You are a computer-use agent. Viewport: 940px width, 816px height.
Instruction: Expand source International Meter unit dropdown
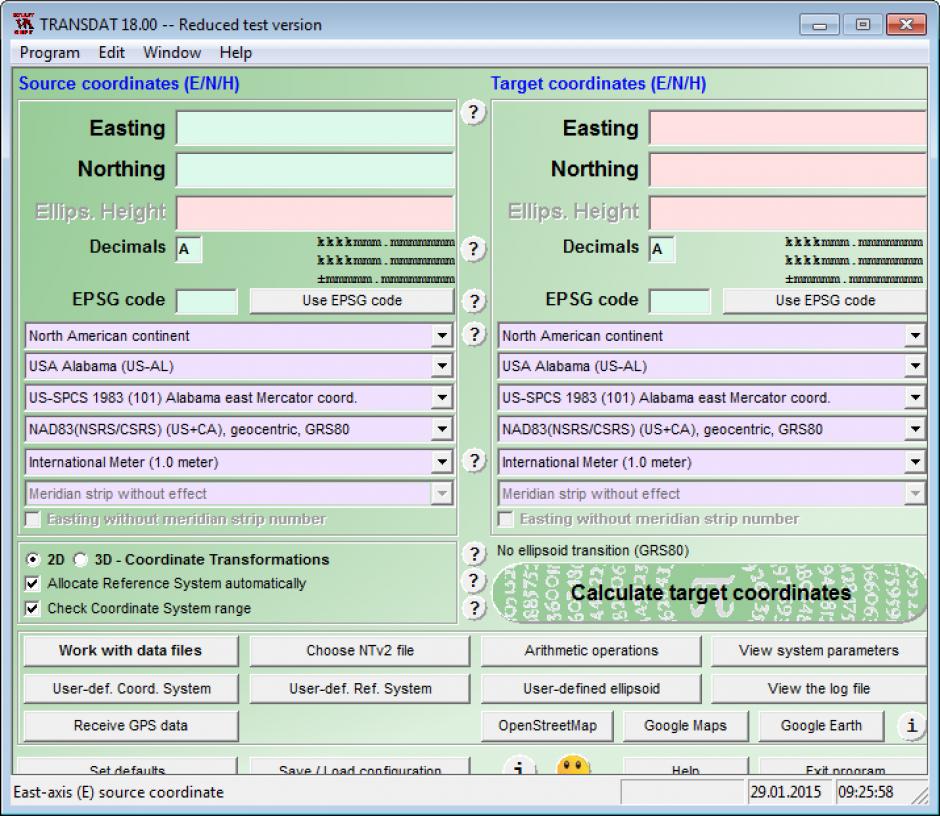coord(441,462)
